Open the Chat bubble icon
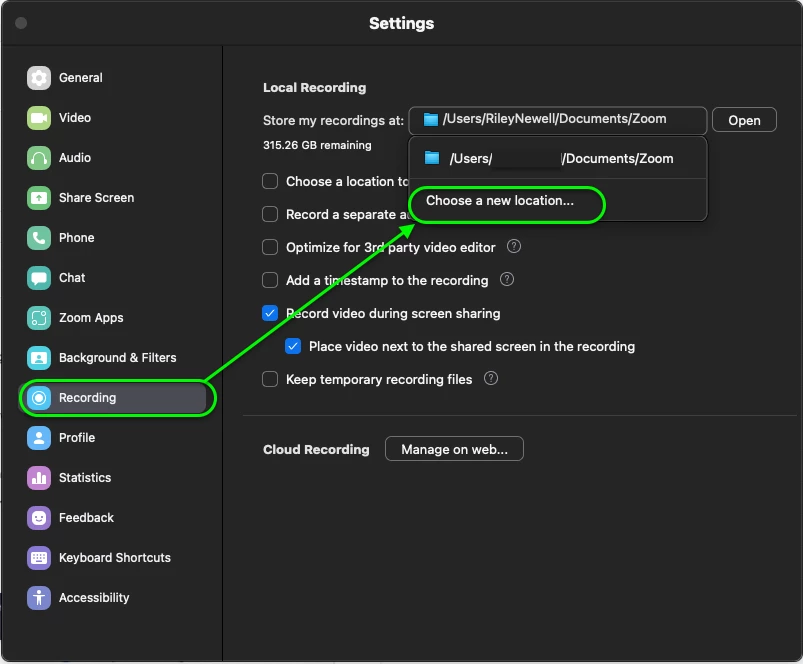 coord(39,277)
